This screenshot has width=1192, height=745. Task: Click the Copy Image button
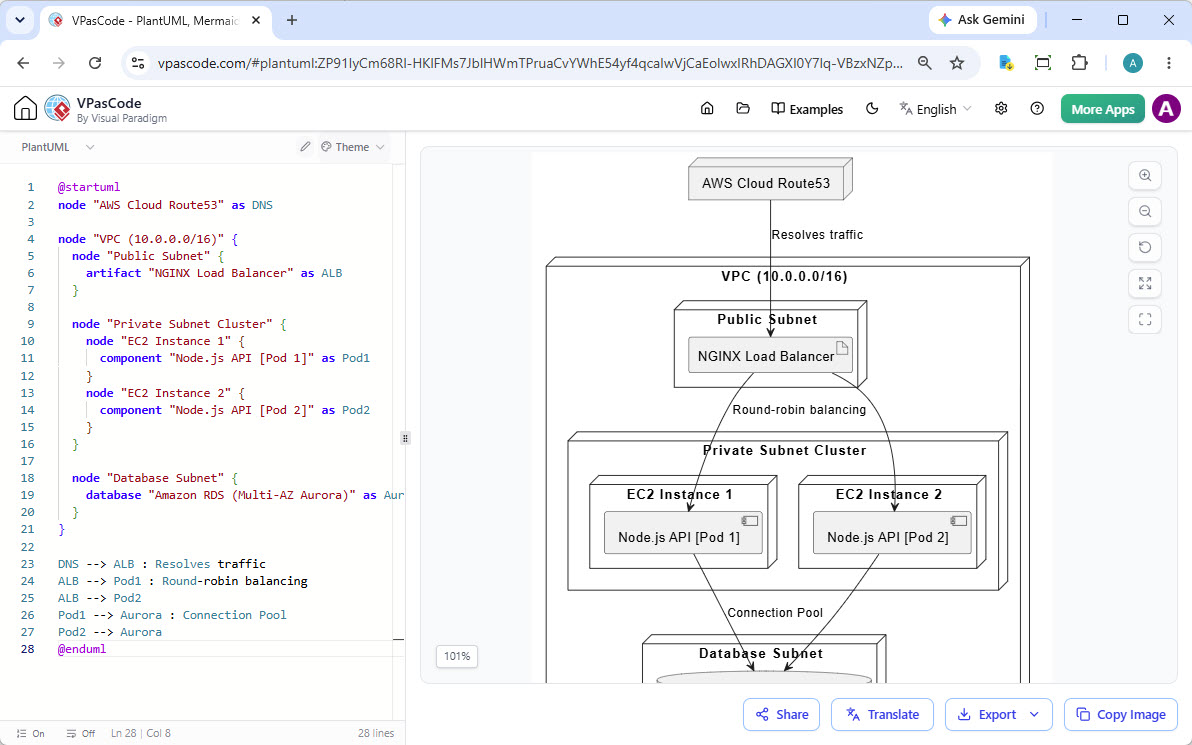pyautogui.click(x=1121, y=715)
